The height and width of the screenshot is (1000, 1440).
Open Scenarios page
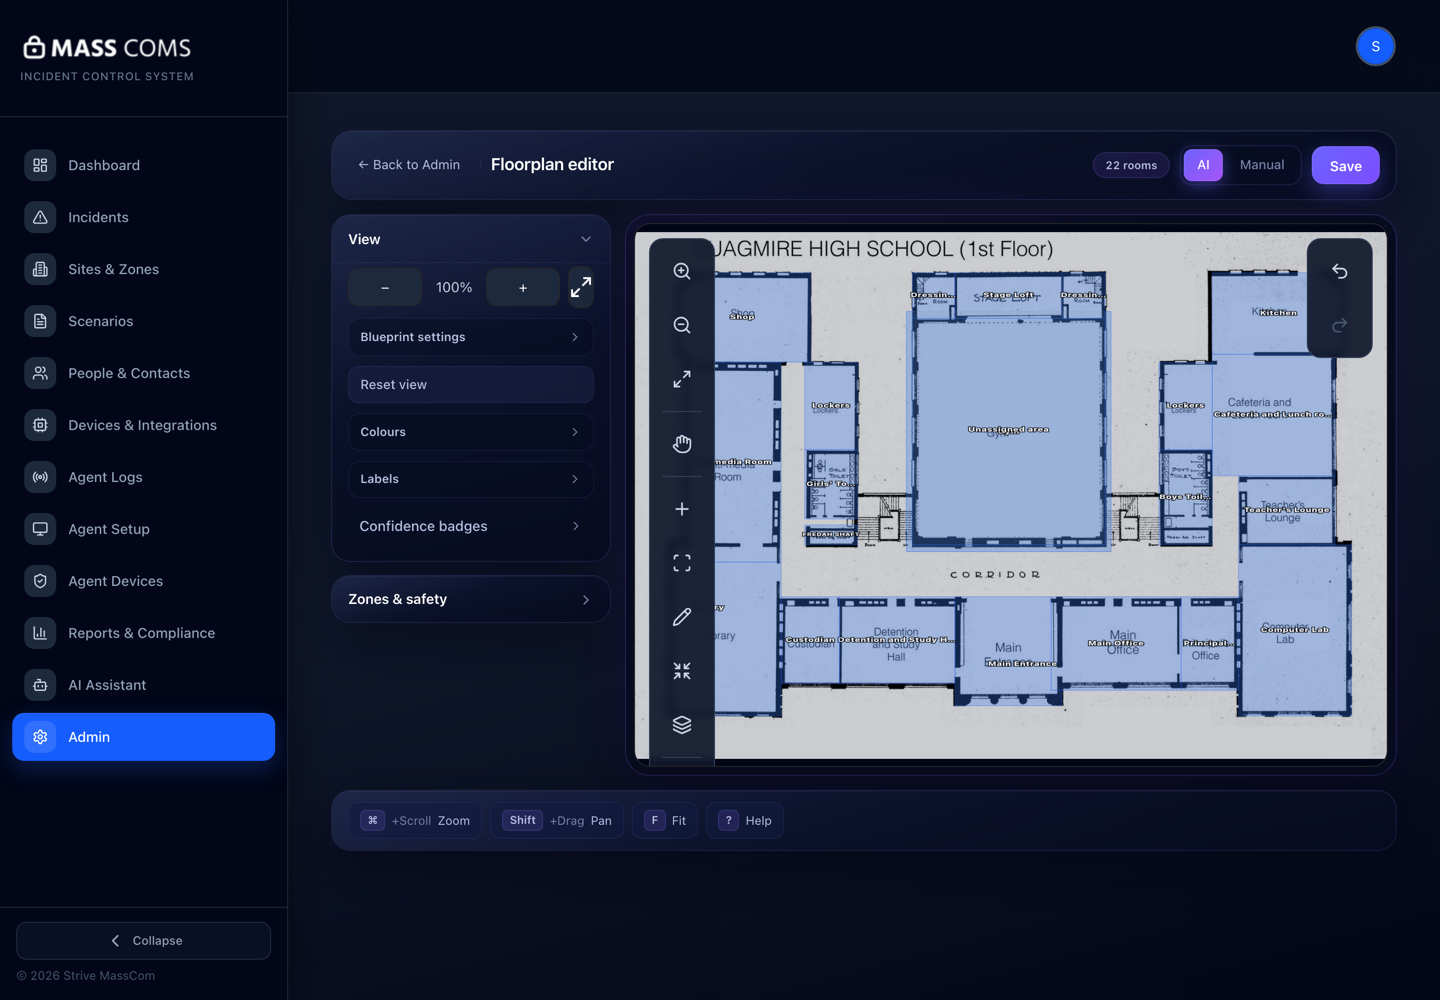tap(143, 321)
